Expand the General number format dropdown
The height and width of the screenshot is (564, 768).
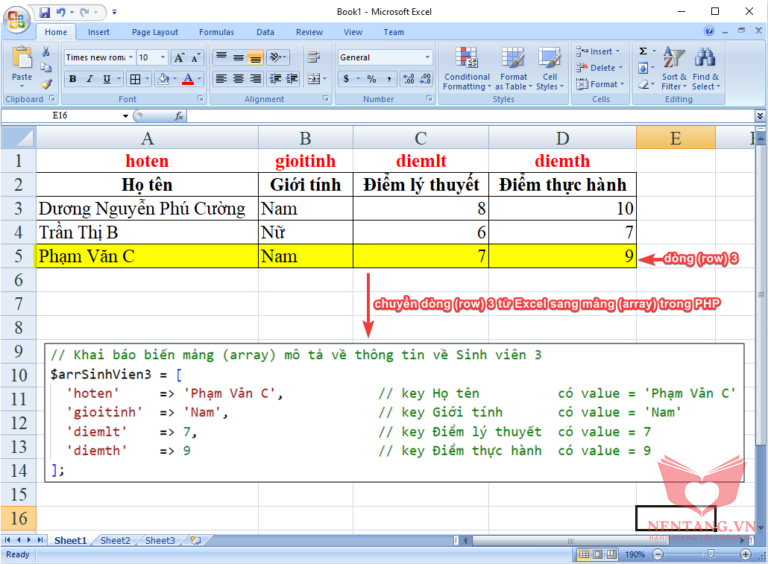[x=428, y=58]
